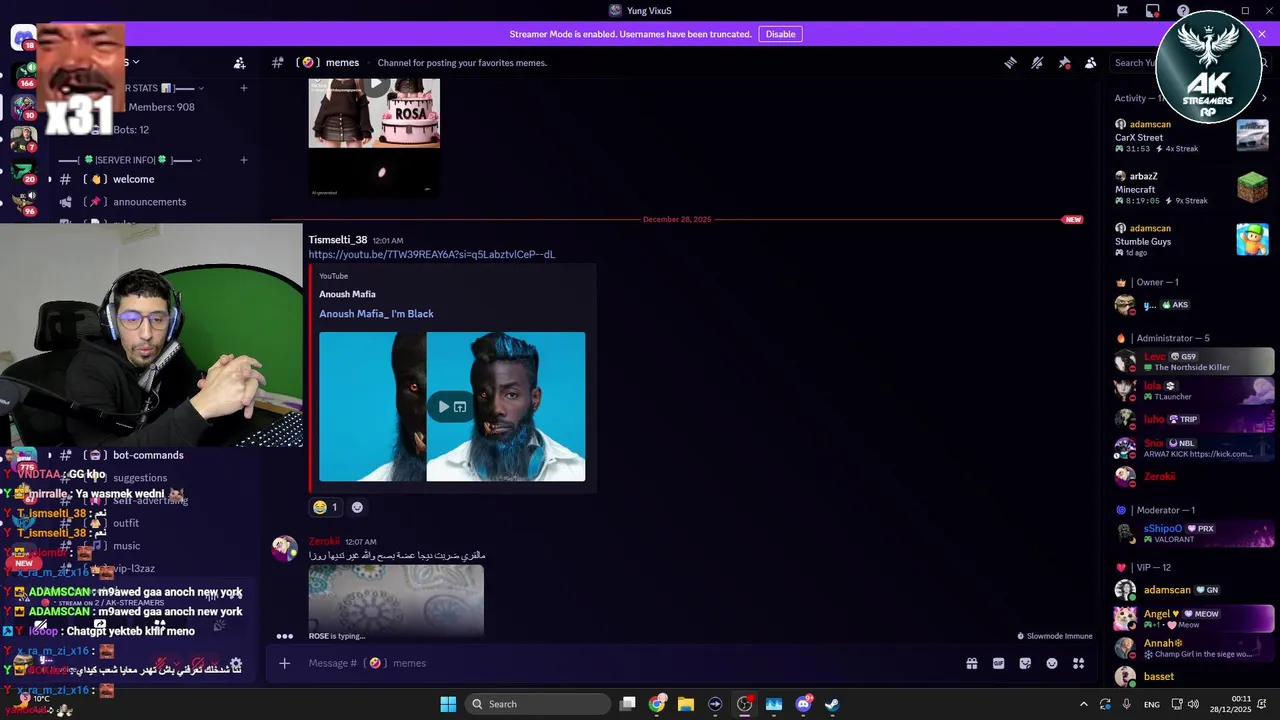This screenshot has height=720, width=1280.
Task: Open arbazZ Minecraft activity card
Action: click(x=1192, y=188)
